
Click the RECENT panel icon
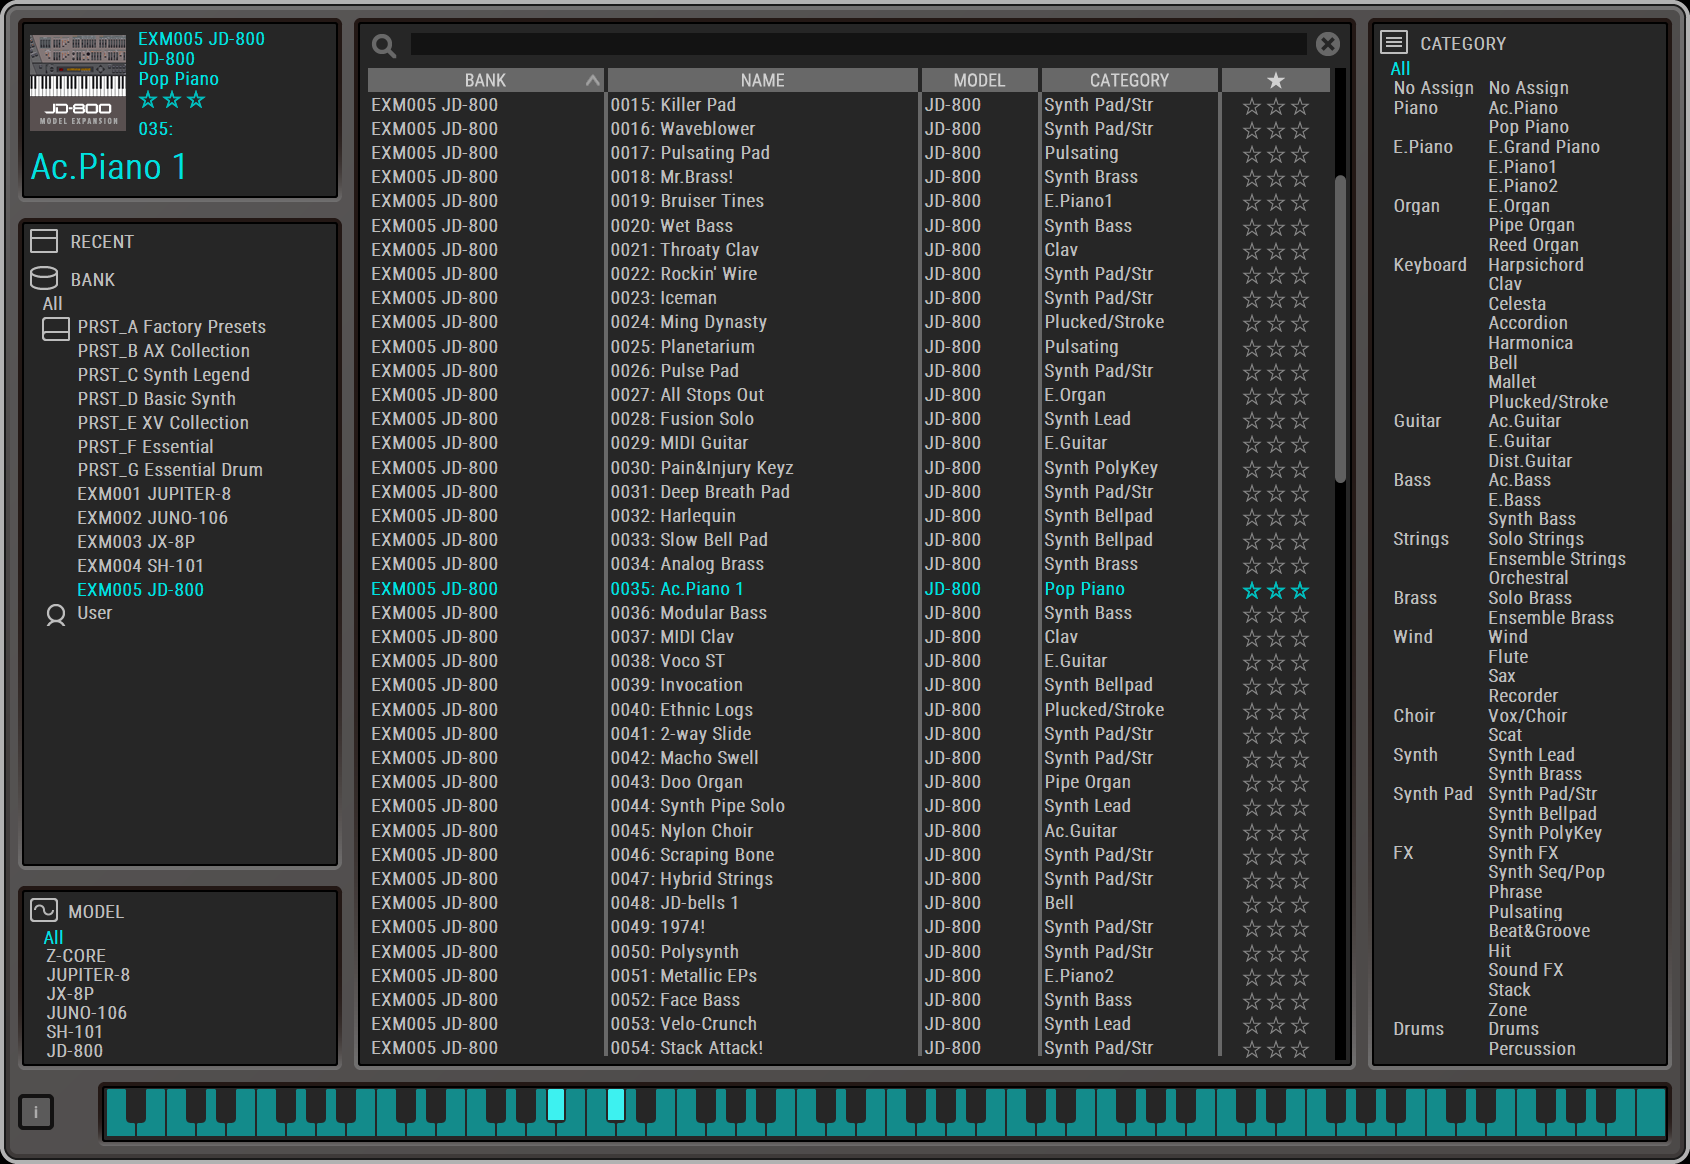click(x=44, y=241)
